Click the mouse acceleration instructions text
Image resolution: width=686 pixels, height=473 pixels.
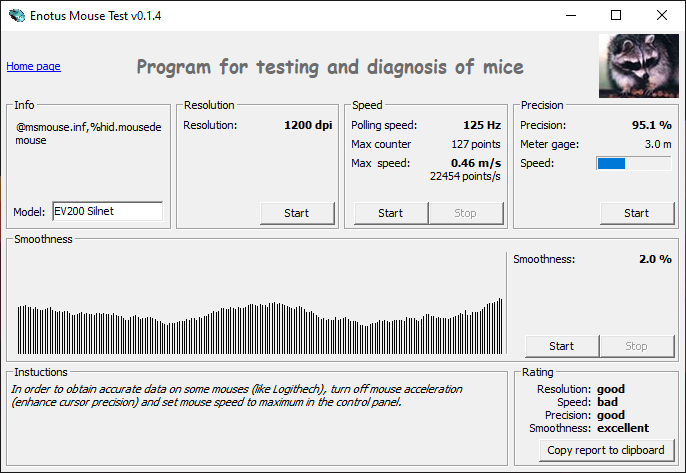pyautogui.click(x=237, y=396)
